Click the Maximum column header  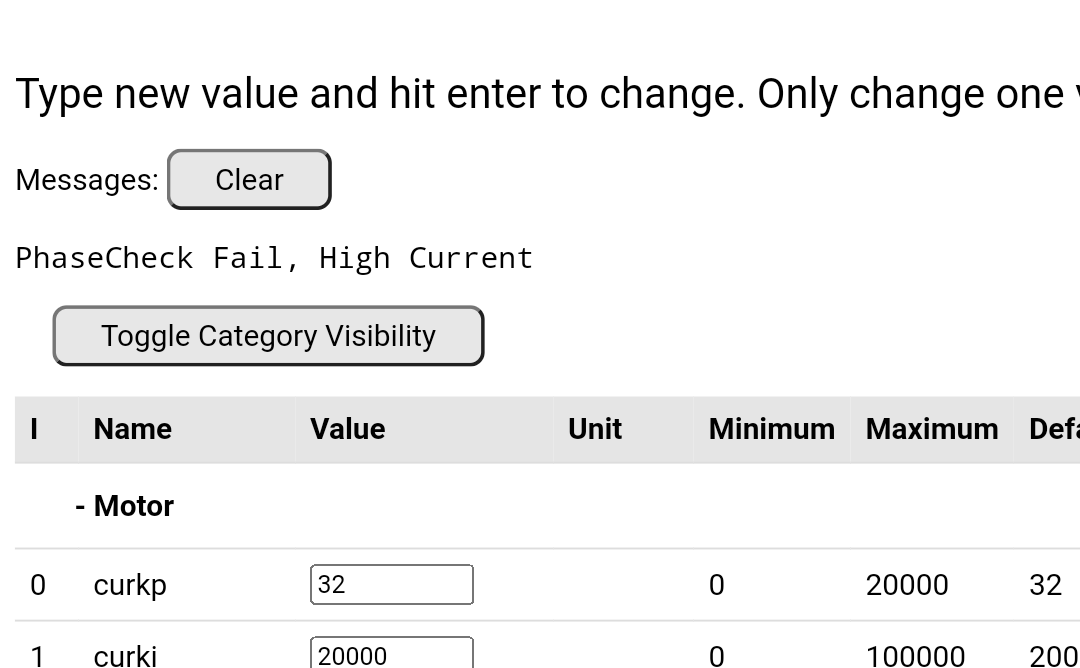pos(931,429)
